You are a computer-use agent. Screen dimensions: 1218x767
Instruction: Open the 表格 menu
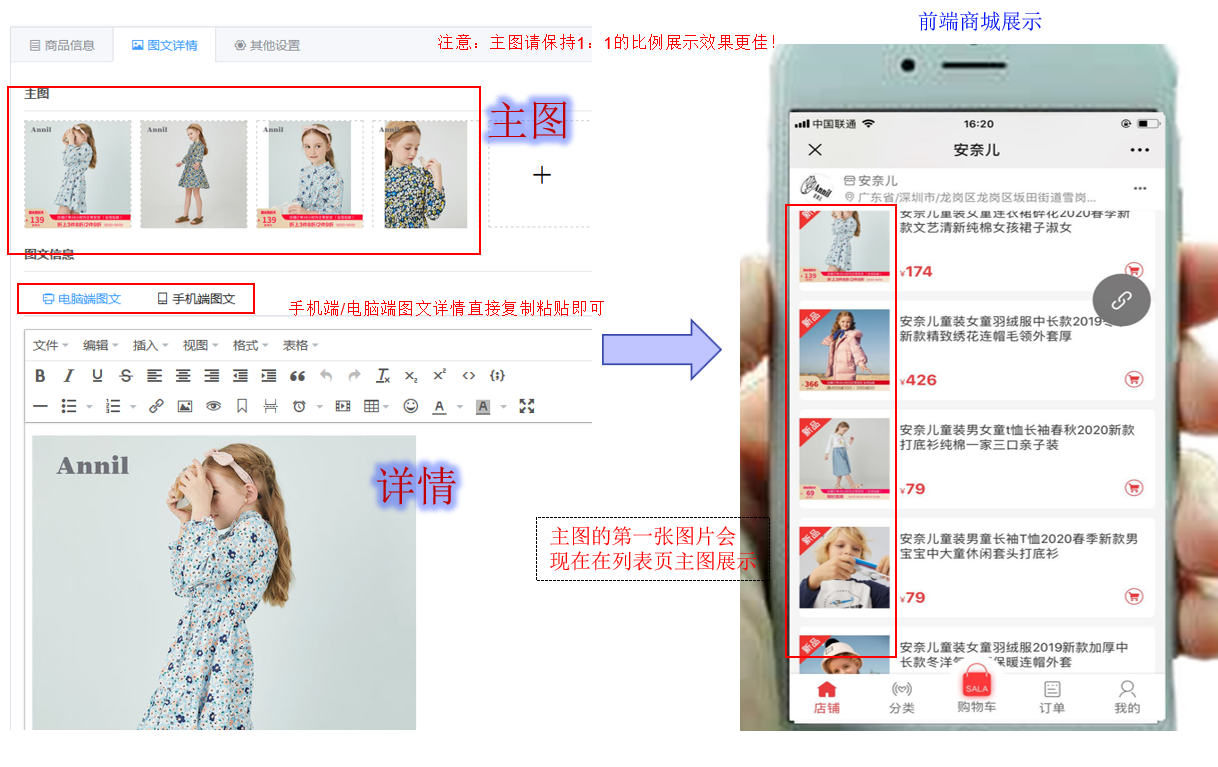[x=300, y=345]
